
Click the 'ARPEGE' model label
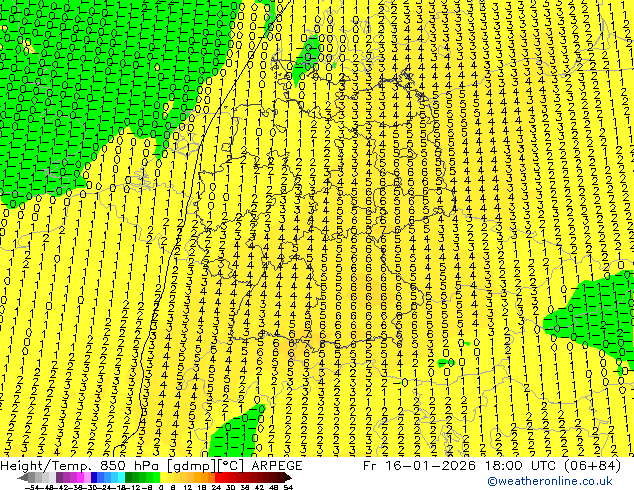click(277, 466)
